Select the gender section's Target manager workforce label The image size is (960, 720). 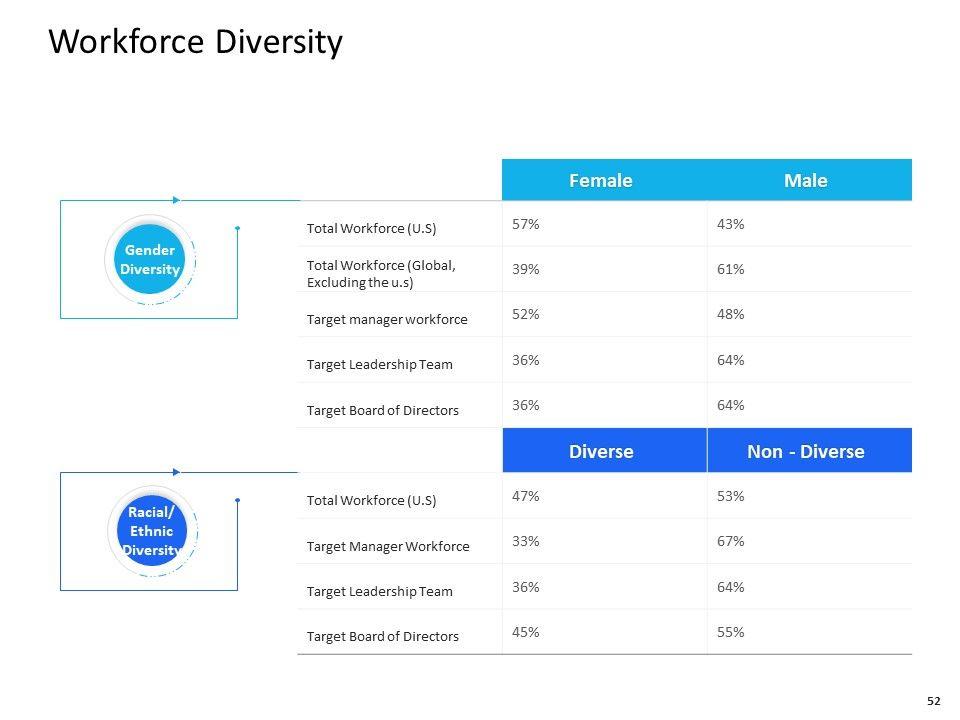(x=387, y=320)
